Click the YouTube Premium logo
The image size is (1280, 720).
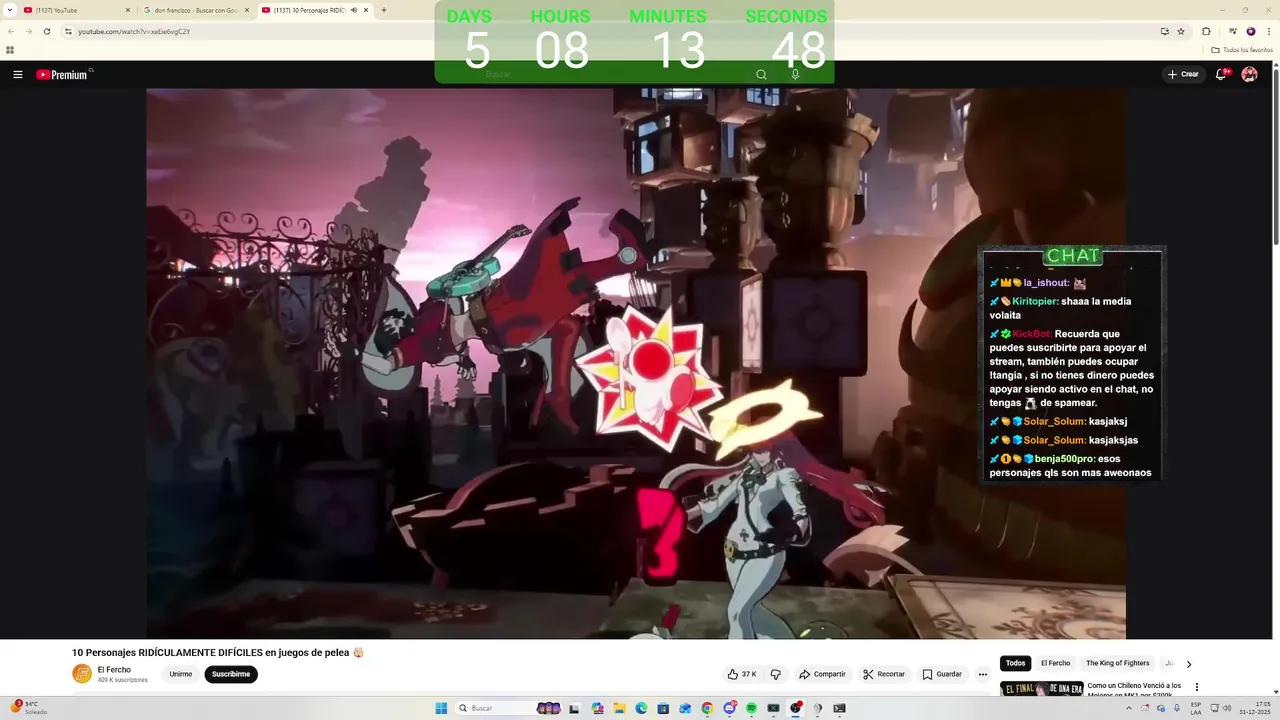tap(62, 74)
